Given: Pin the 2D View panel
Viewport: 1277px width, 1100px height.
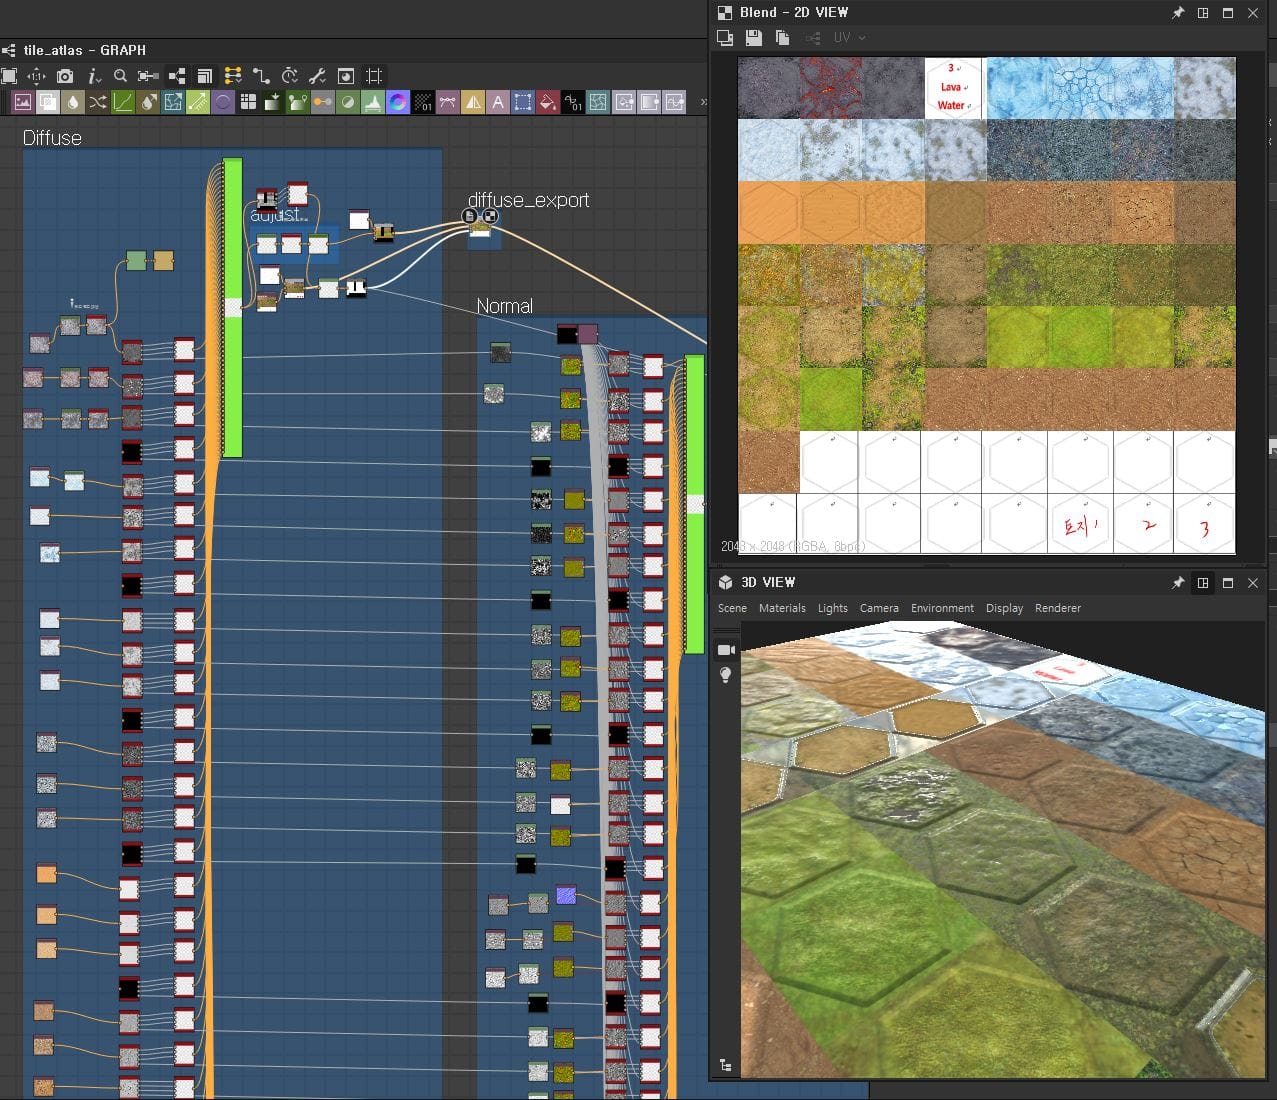Looking at the screenshot, I should 1177,13.
